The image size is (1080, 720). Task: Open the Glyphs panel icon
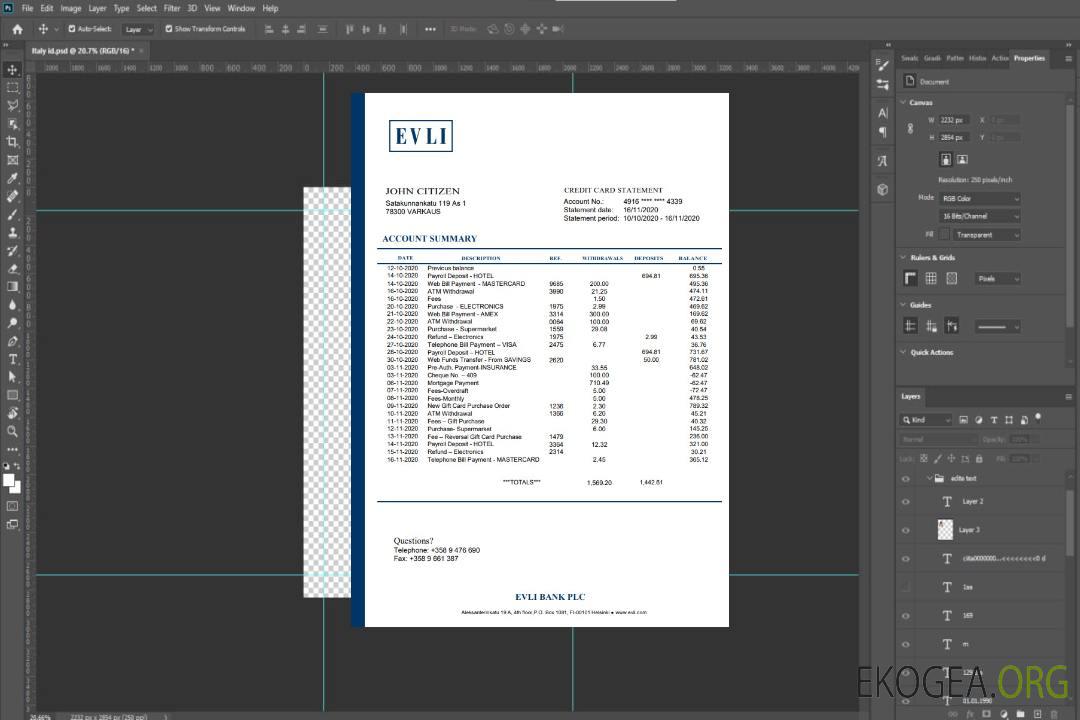tap(883, 161)
